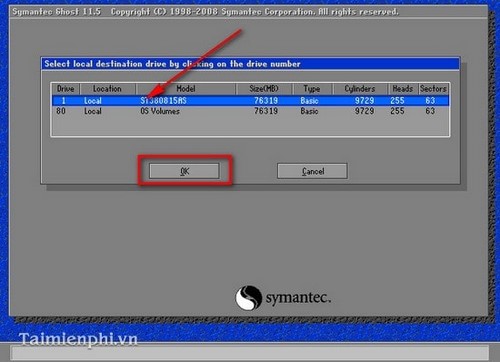Click sectors 63 in the ST380815AS row
Screen dimensions: 500x362
[430, 101]
